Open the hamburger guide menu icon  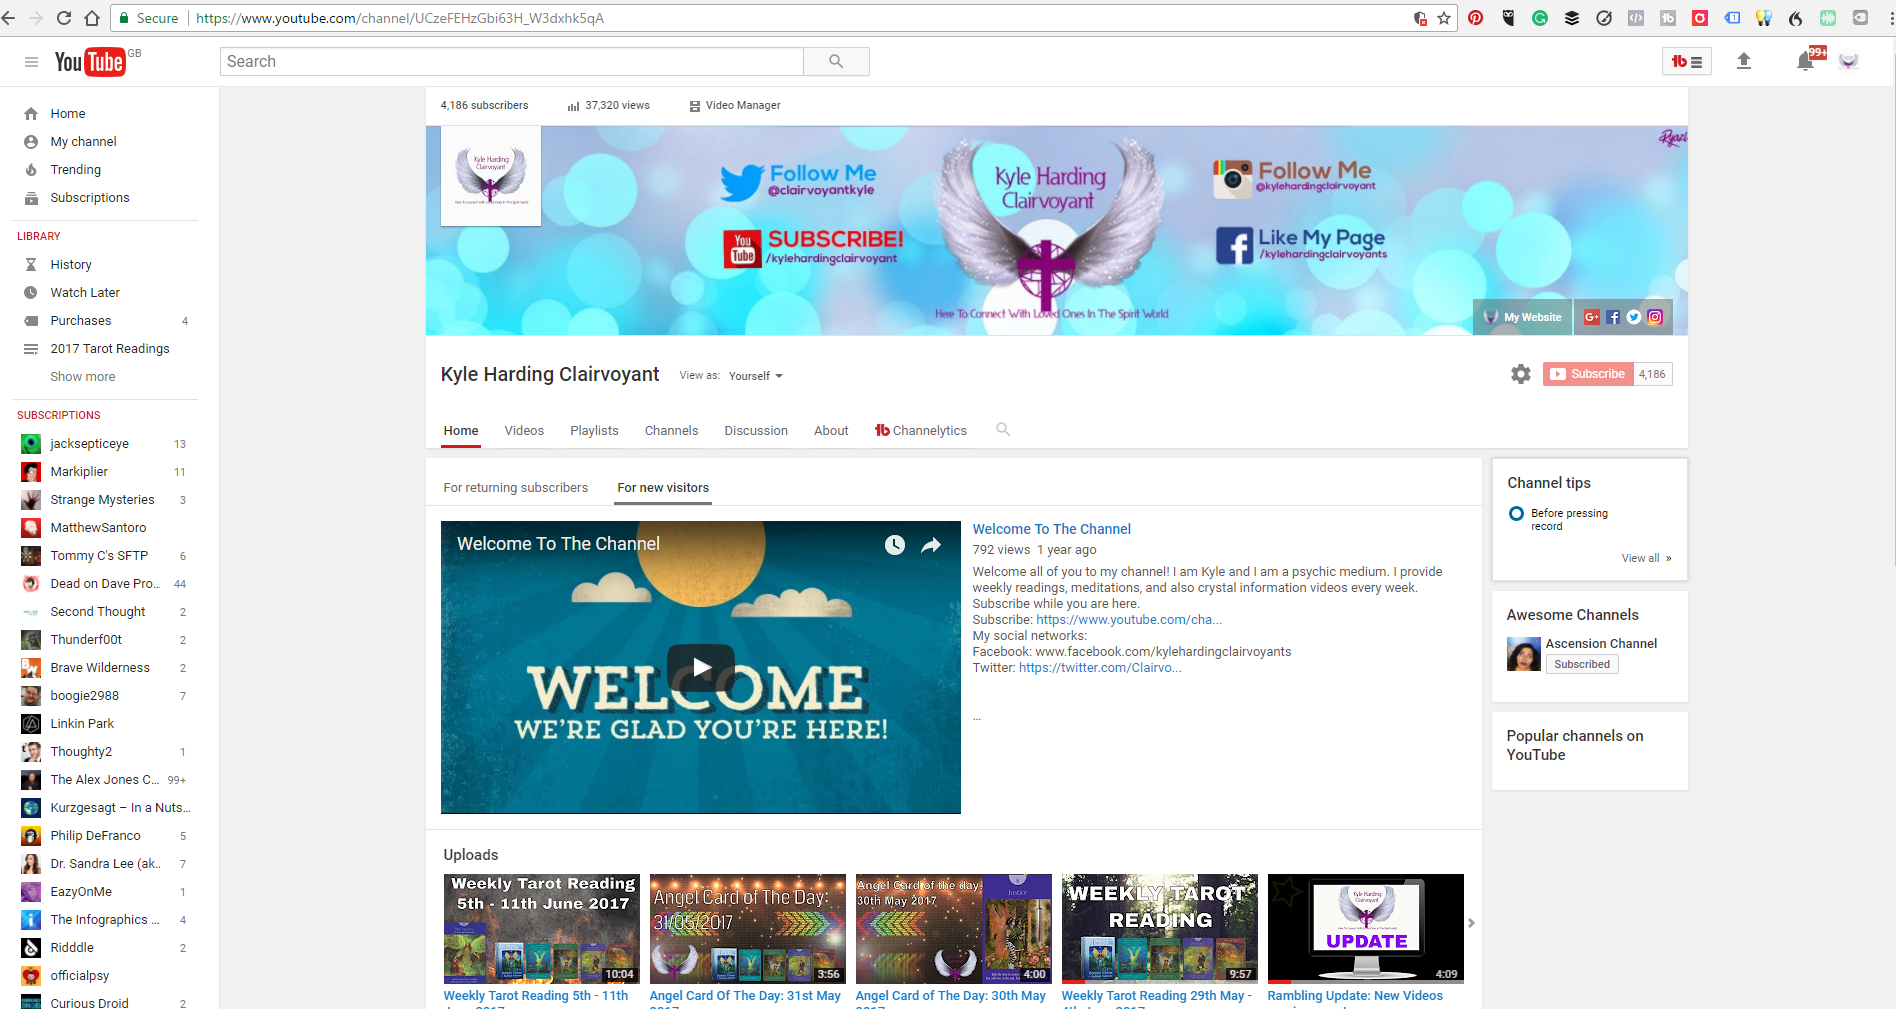pos(31,62)
